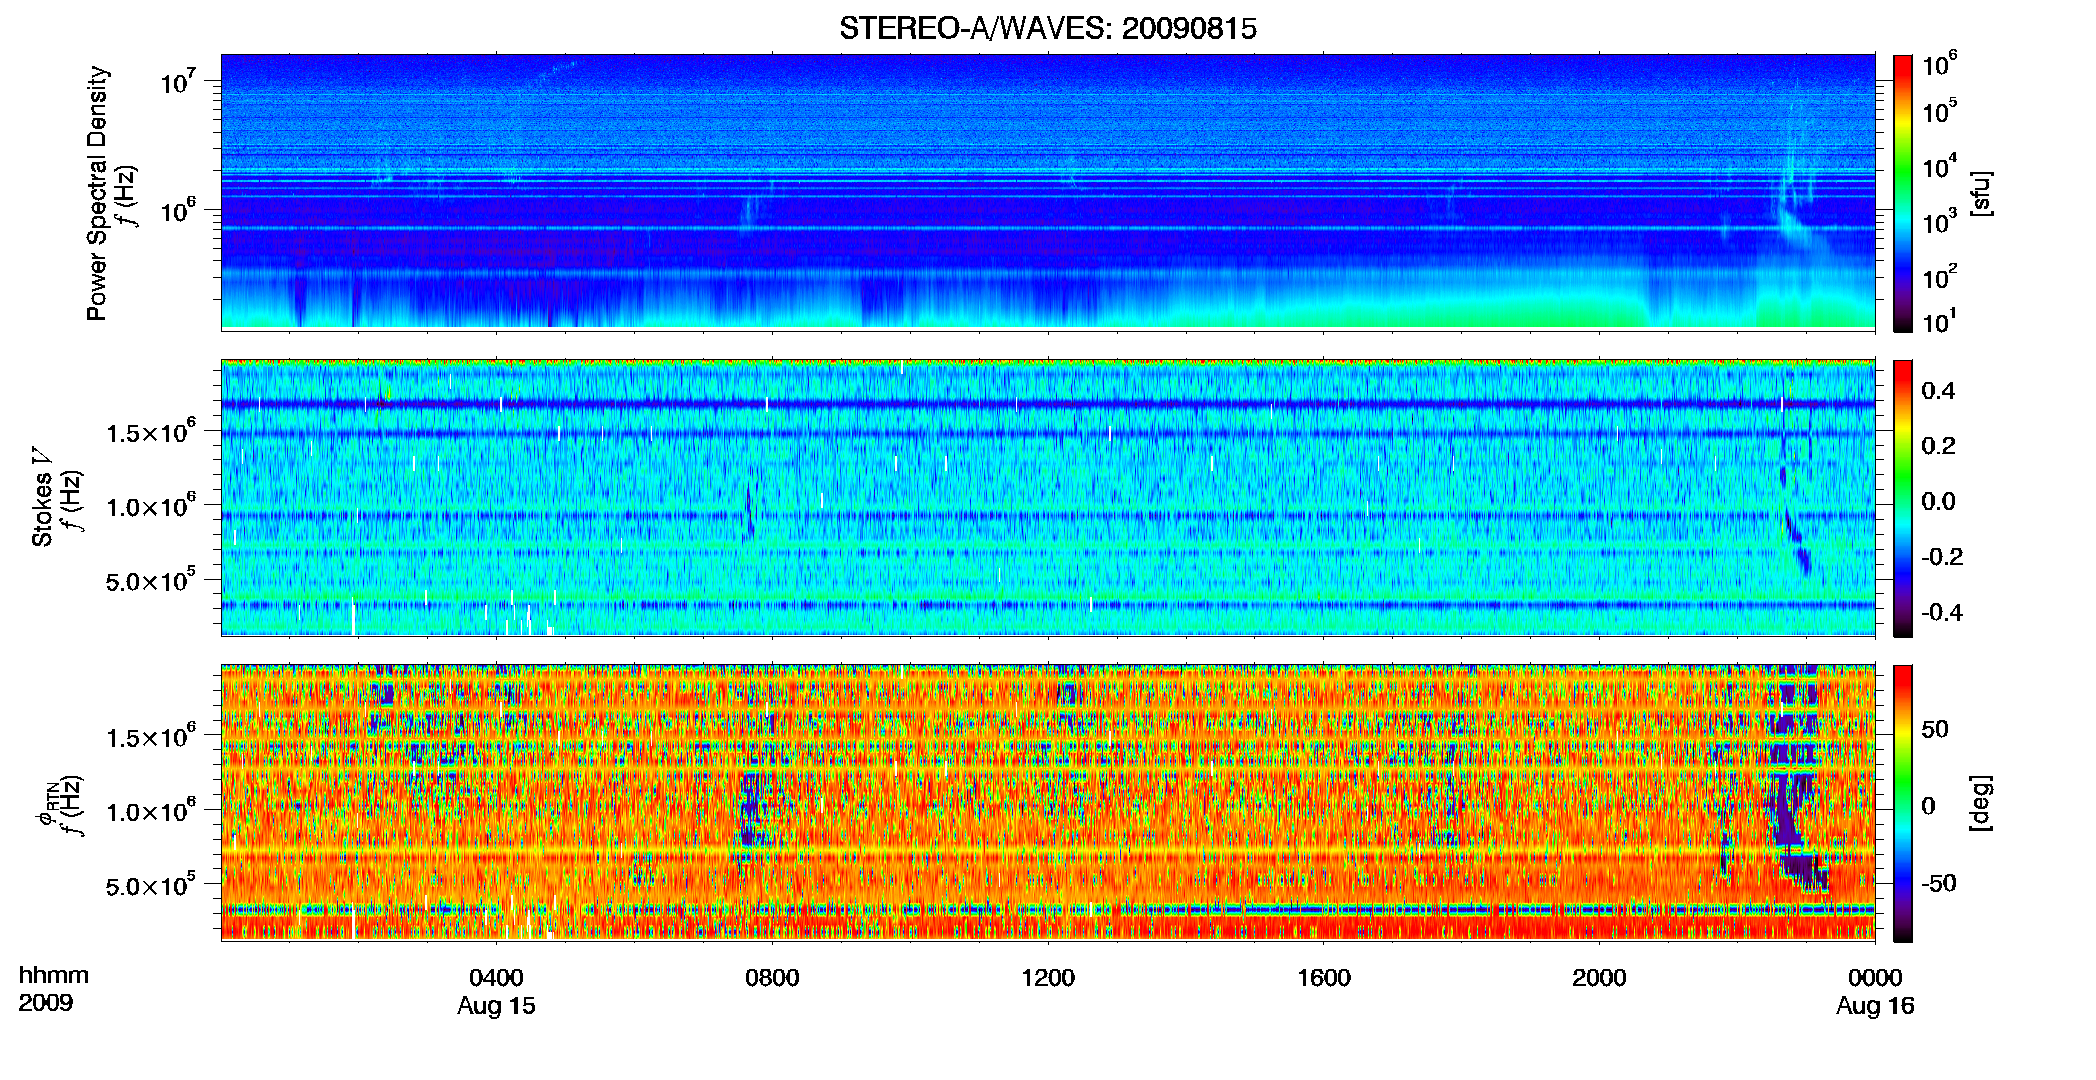Select the 0.2 value on the Stokes color scale
Screen dimensions: 2096x1080
tap(1938, 446)
